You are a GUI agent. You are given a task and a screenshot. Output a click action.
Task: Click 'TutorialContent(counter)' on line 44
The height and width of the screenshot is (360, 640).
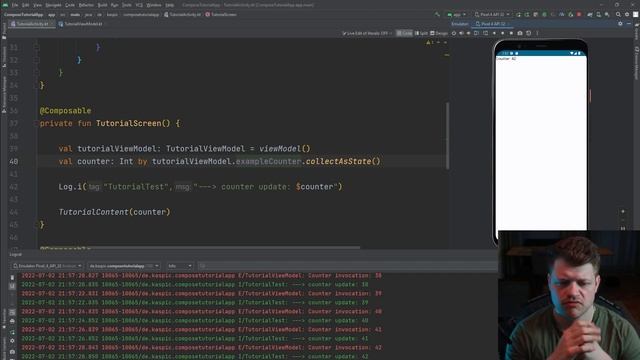point(114,212)
